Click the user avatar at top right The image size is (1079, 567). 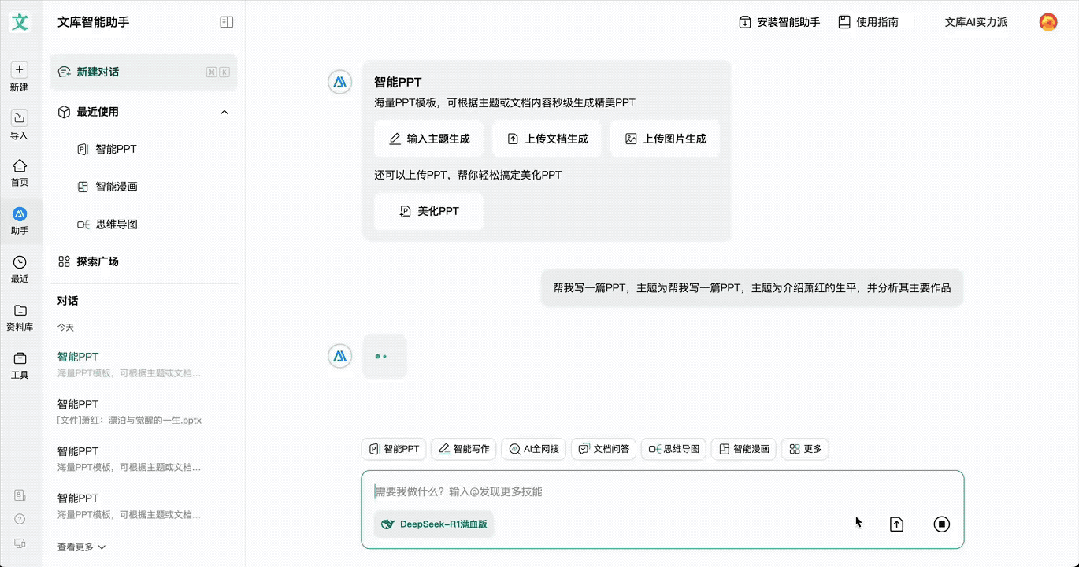[1048, 22]
